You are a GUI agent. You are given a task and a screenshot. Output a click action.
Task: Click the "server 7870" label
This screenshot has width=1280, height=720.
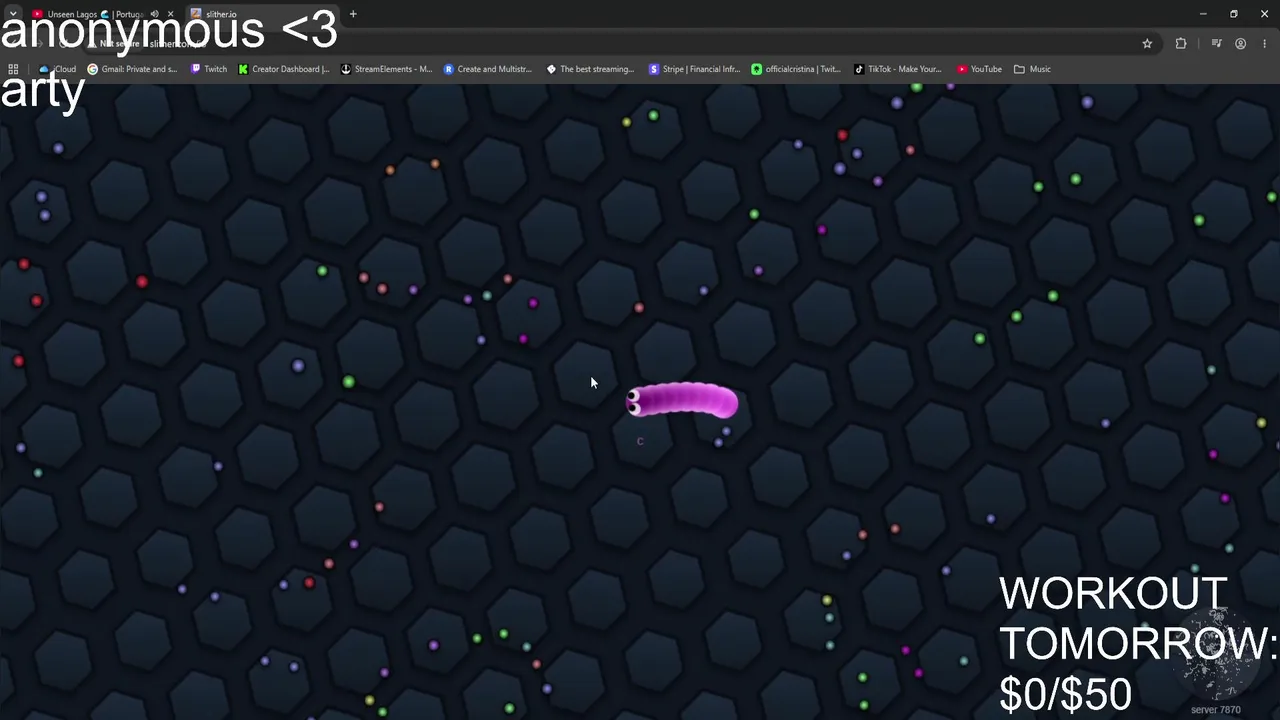point(1215,710)
